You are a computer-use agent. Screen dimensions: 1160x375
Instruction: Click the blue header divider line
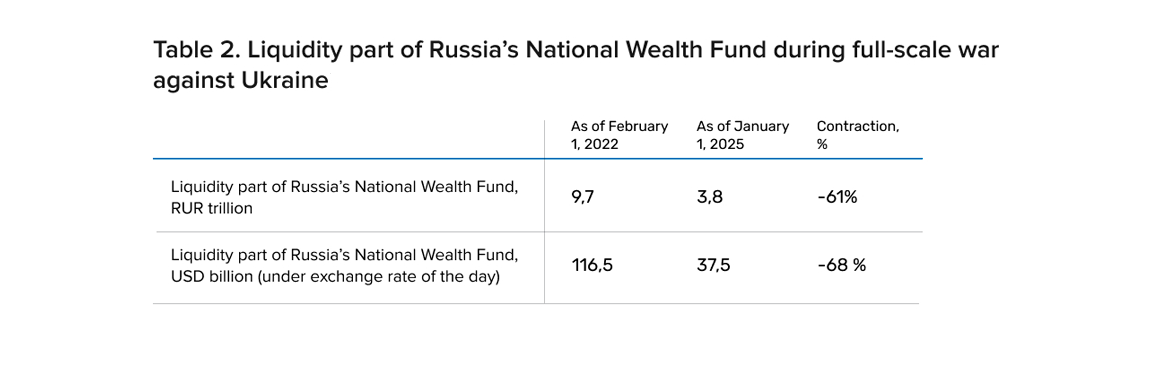coord(538,158)
